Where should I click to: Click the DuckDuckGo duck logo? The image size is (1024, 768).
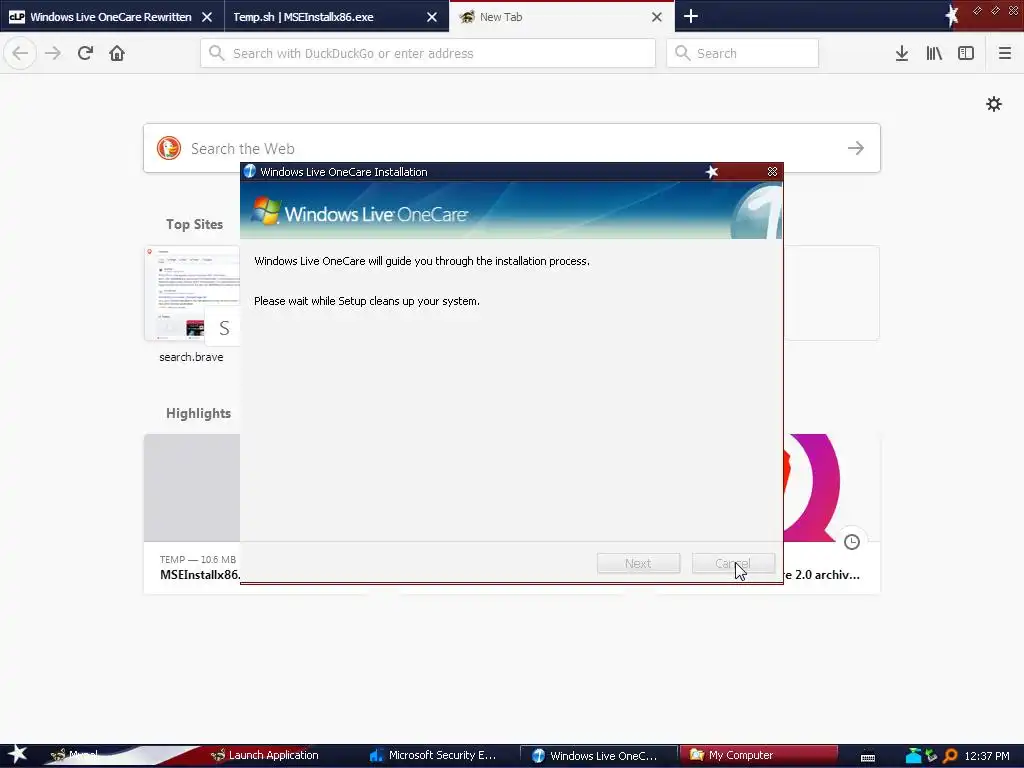pos(168,148)
